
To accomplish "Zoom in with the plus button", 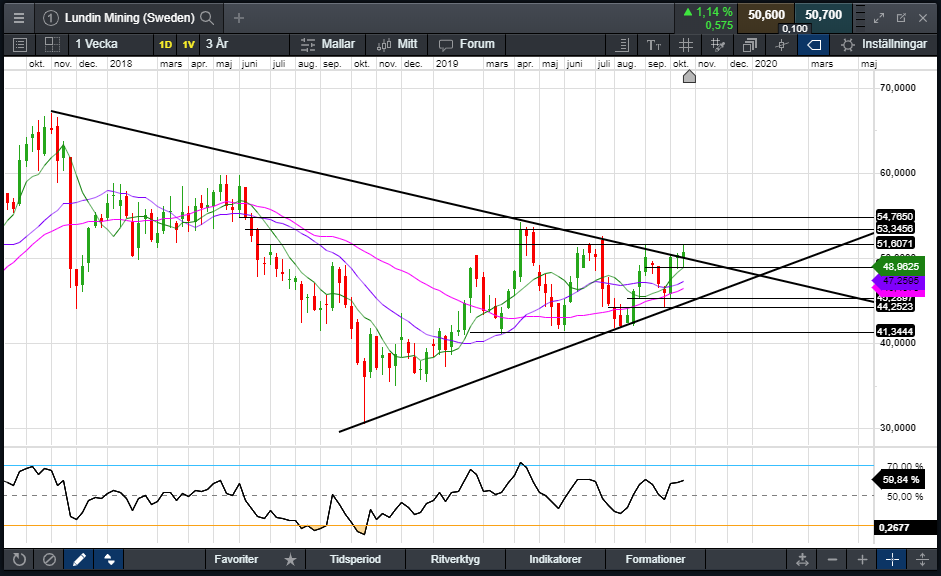I will click(x=862, y=560).
